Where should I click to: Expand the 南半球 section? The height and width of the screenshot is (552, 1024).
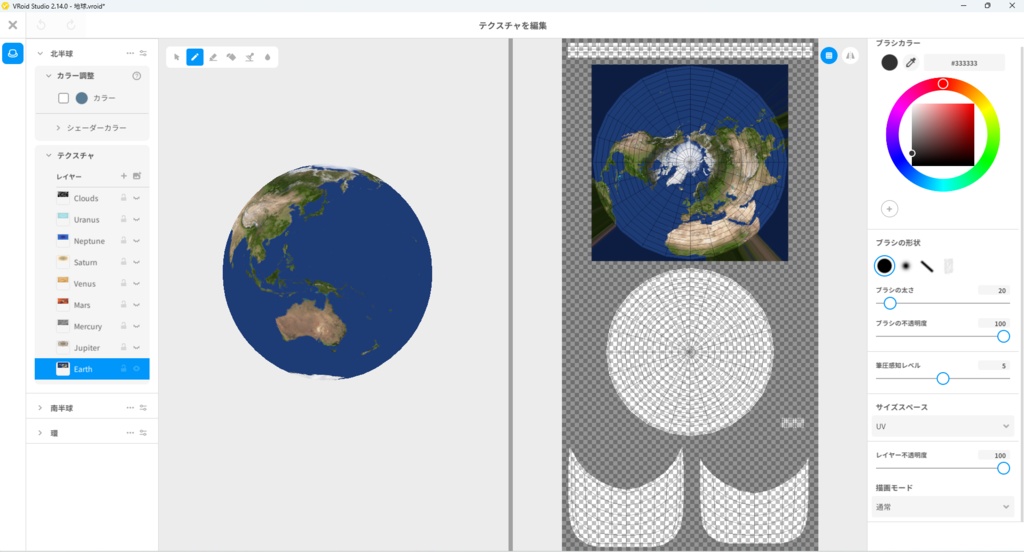(40, 408)
